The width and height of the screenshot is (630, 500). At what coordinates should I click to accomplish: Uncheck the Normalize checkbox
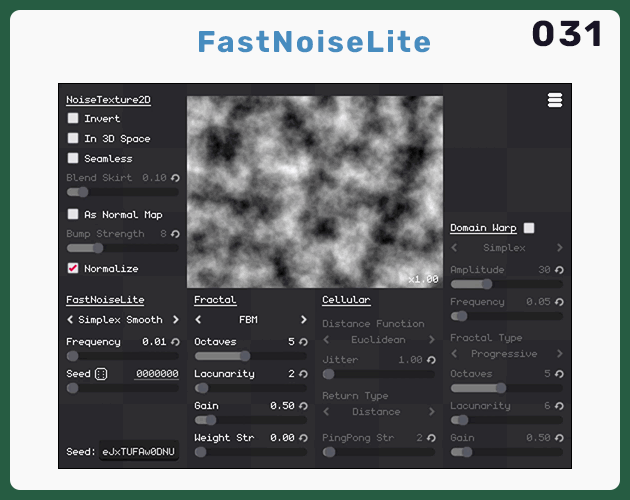tap(73, 268)
